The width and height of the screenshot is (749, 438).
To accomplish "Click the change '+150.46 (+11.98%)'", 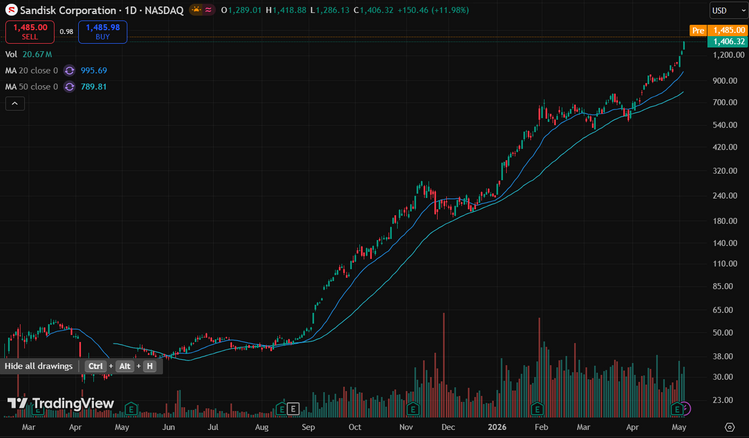I will 432,10.
